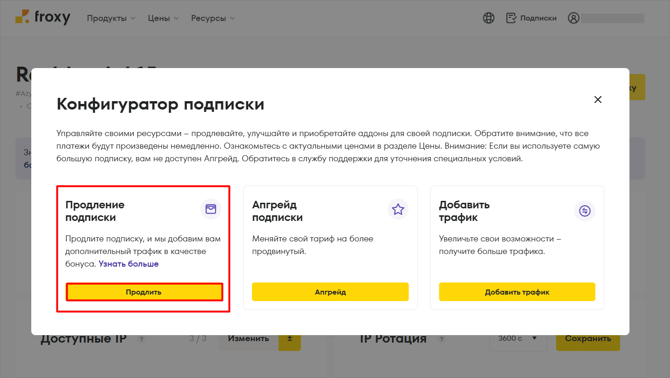Click the add traffic circle icon
The height and width of the screenshot is (378, 670).
point(585,211)
